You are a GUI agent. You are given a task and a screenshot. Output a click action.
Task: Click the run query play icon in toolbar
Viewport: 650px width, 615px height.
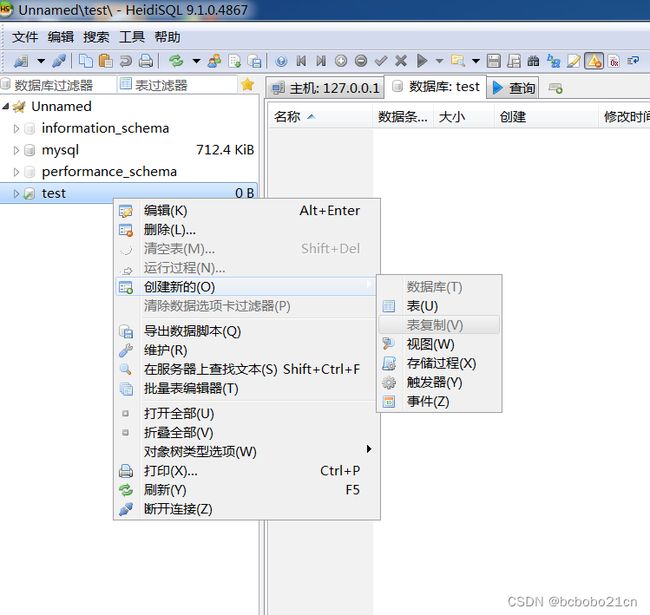coord(422,61)
